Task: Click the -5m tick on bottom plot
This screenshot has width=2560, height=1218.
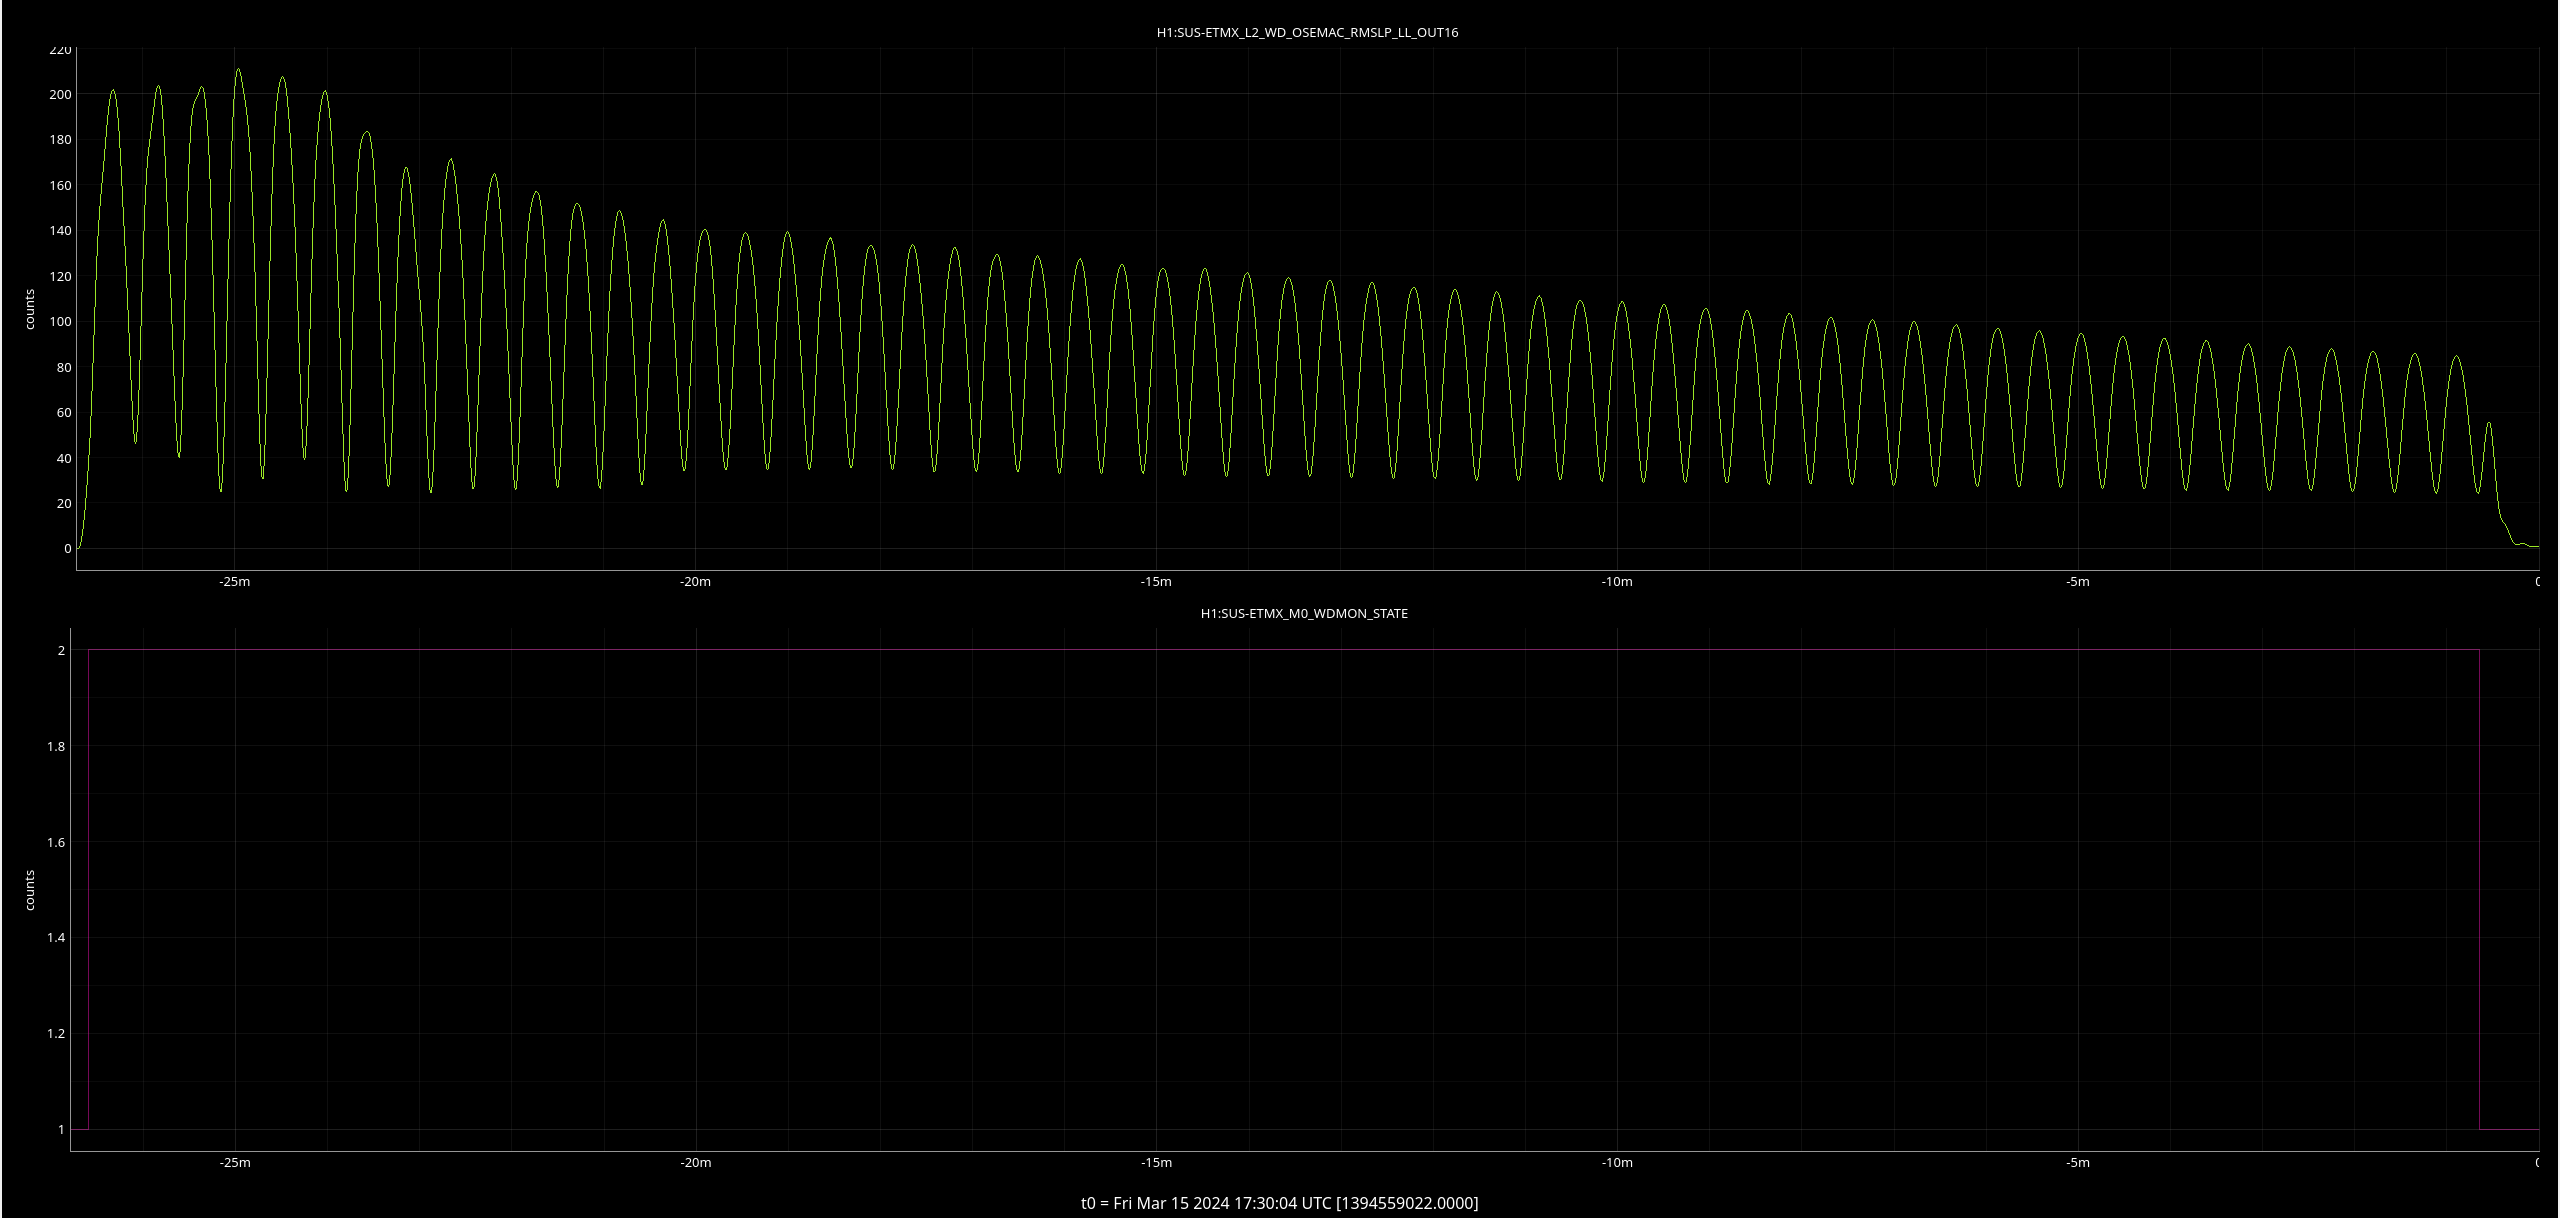Action: (2078, 1162)
